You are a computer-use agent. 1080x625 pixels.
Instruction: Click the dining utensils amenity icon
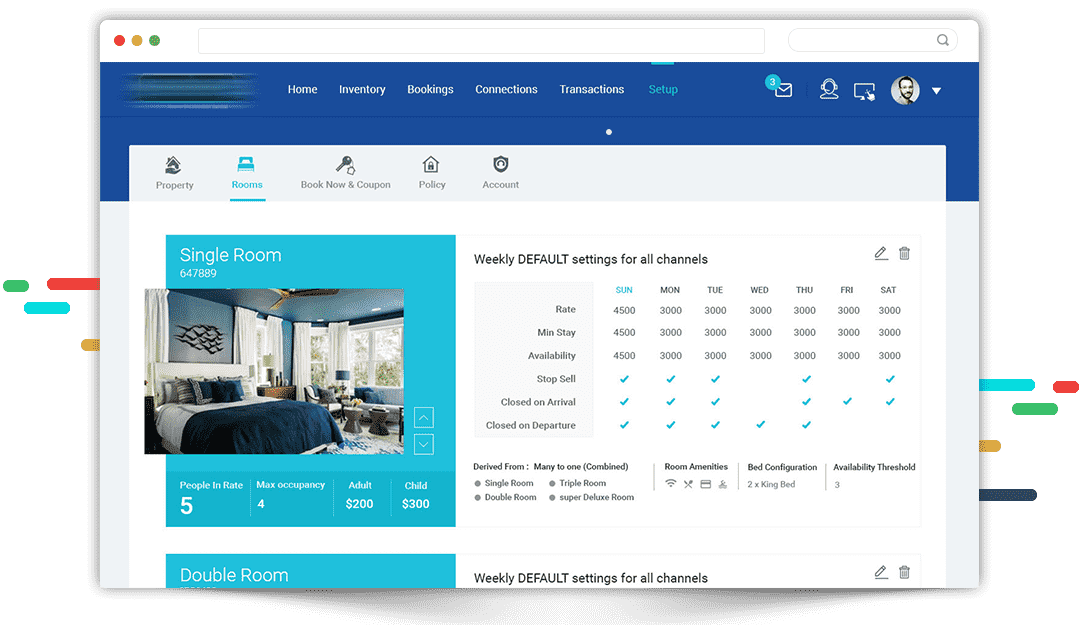pos(688,484)
